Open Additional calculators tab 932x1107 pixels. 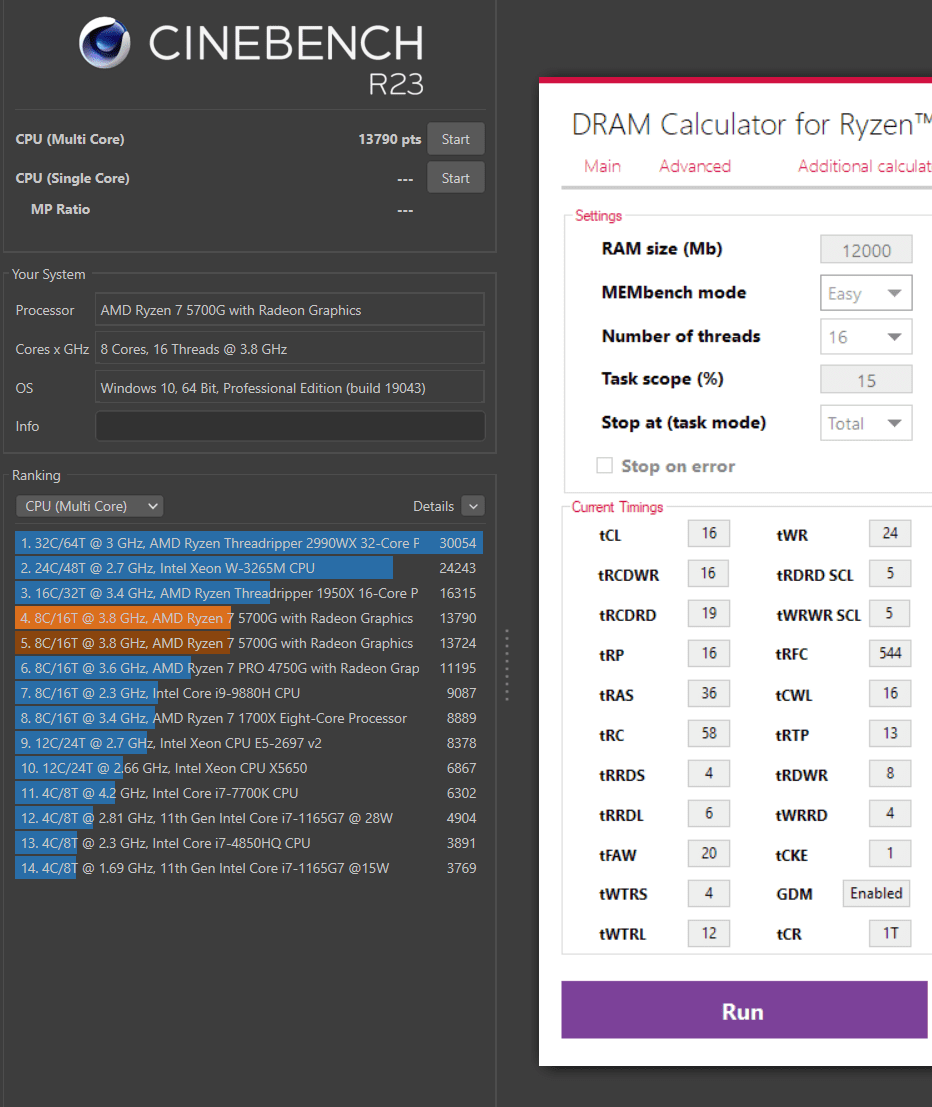864,166
